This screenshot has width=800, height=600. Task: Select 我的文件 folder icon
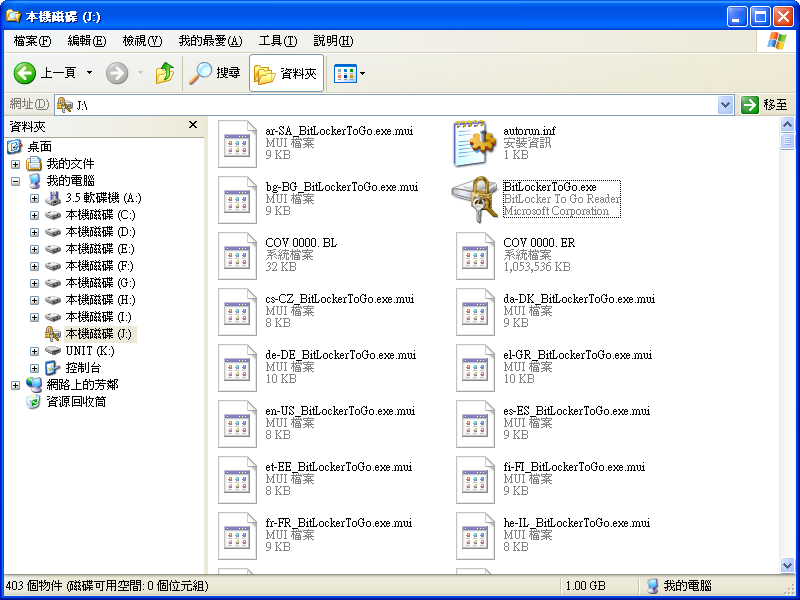coord(34,164)
